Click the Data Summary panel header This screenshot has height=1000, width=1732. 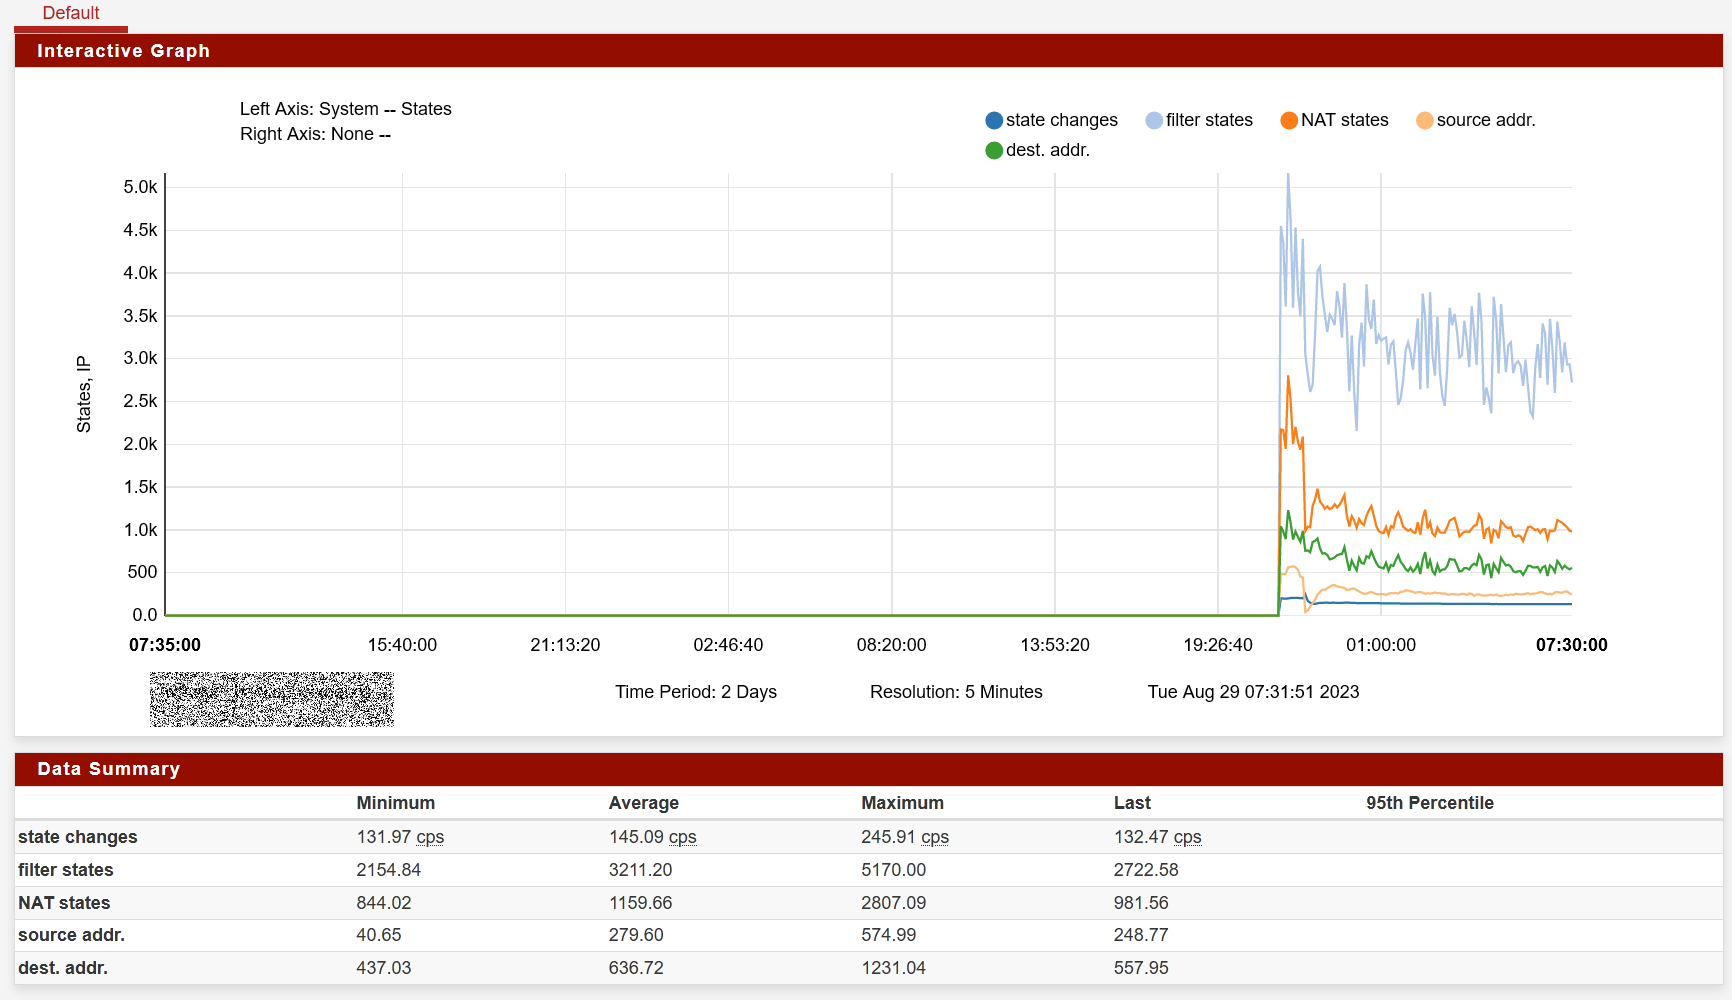point(868,769)
